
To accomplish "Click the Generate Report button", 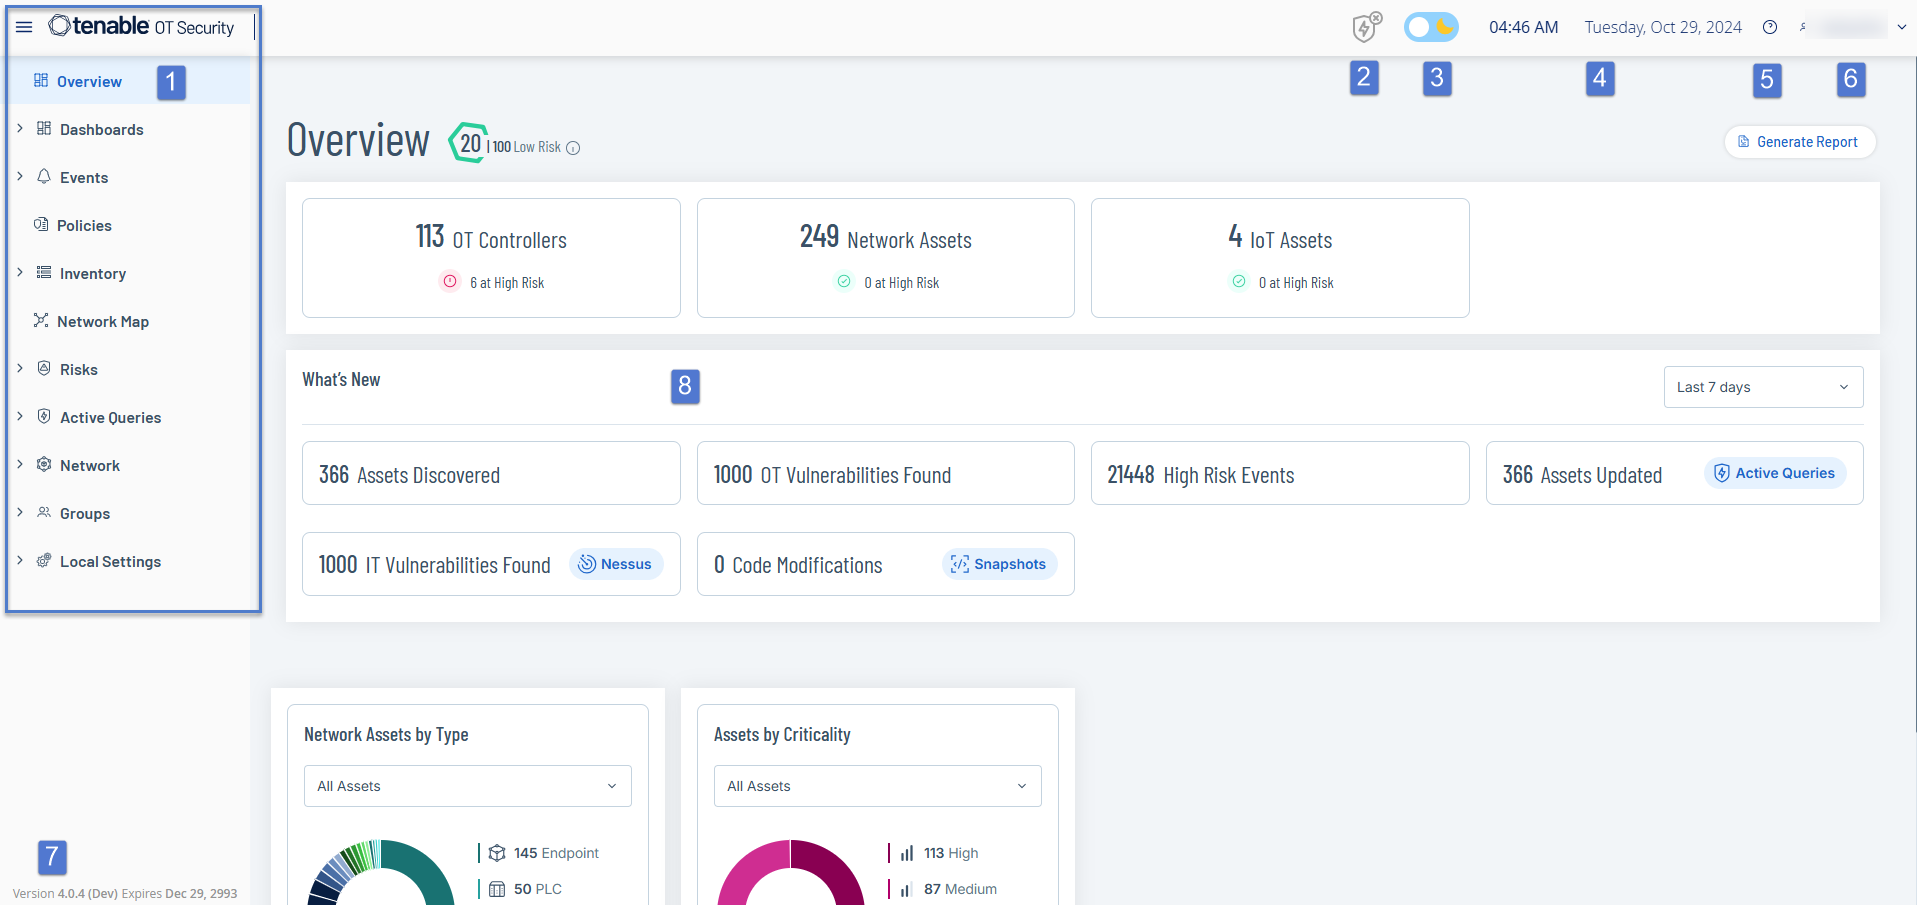I will point(1799,142).
